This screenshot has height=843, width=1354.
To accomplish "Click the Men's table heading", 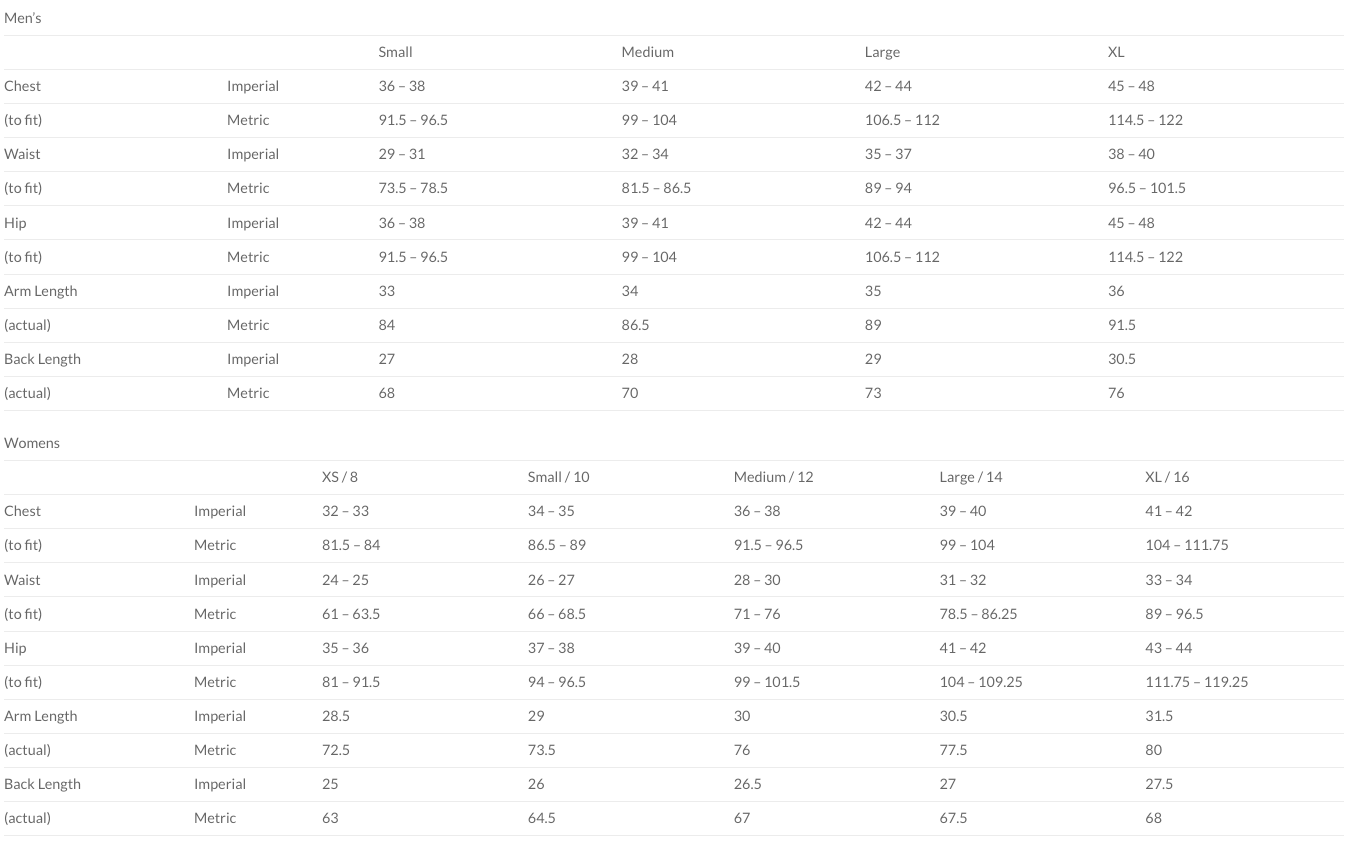I will click(x=23, y=18).
